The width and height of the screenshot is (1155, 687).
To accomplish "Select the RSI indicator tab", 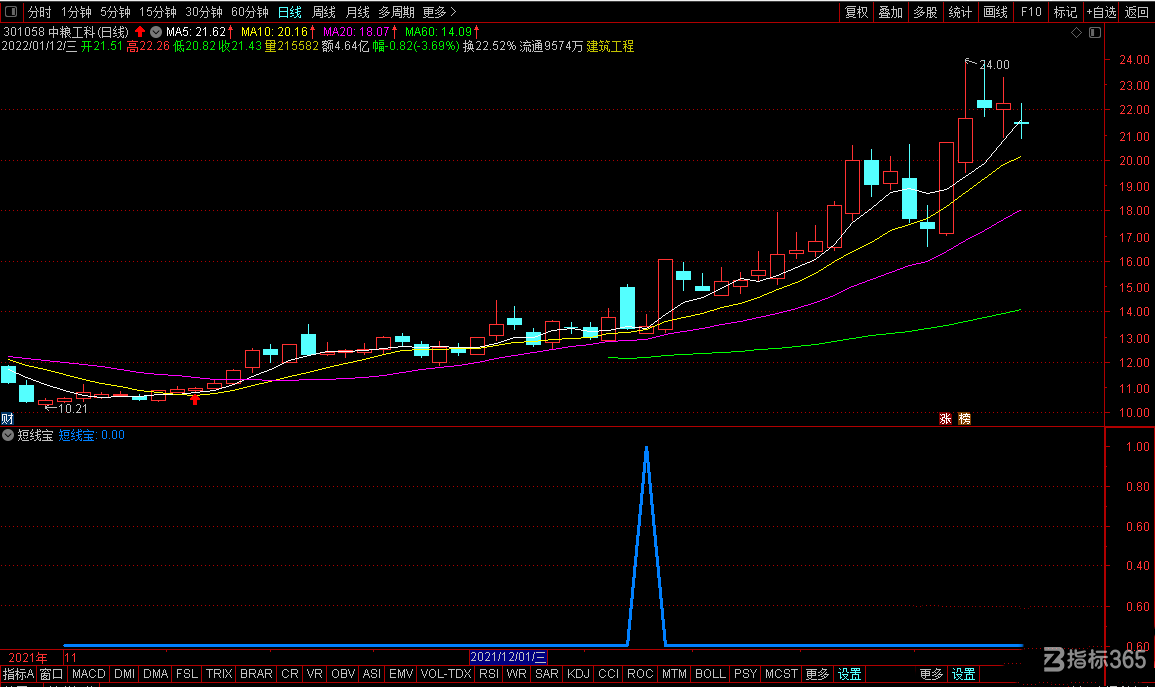I will click(x=489, y=674).
